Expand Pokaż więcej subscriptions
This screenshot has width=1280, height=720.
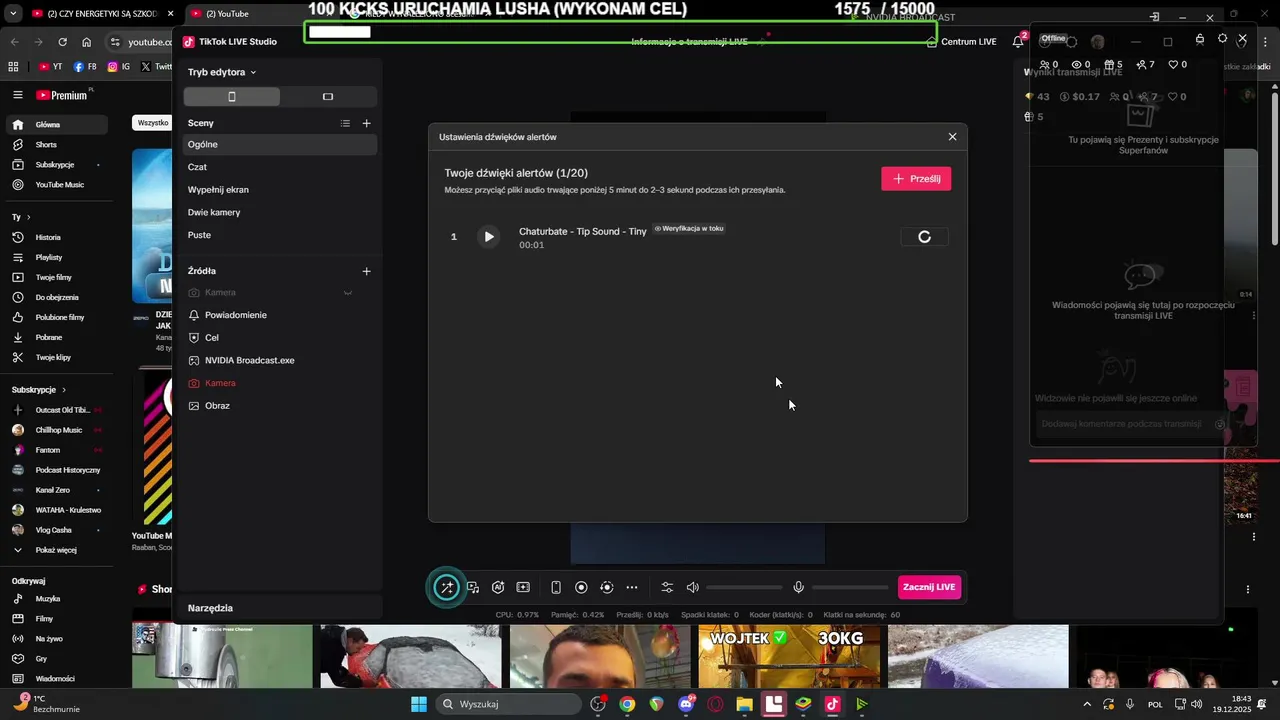(56, 550)
